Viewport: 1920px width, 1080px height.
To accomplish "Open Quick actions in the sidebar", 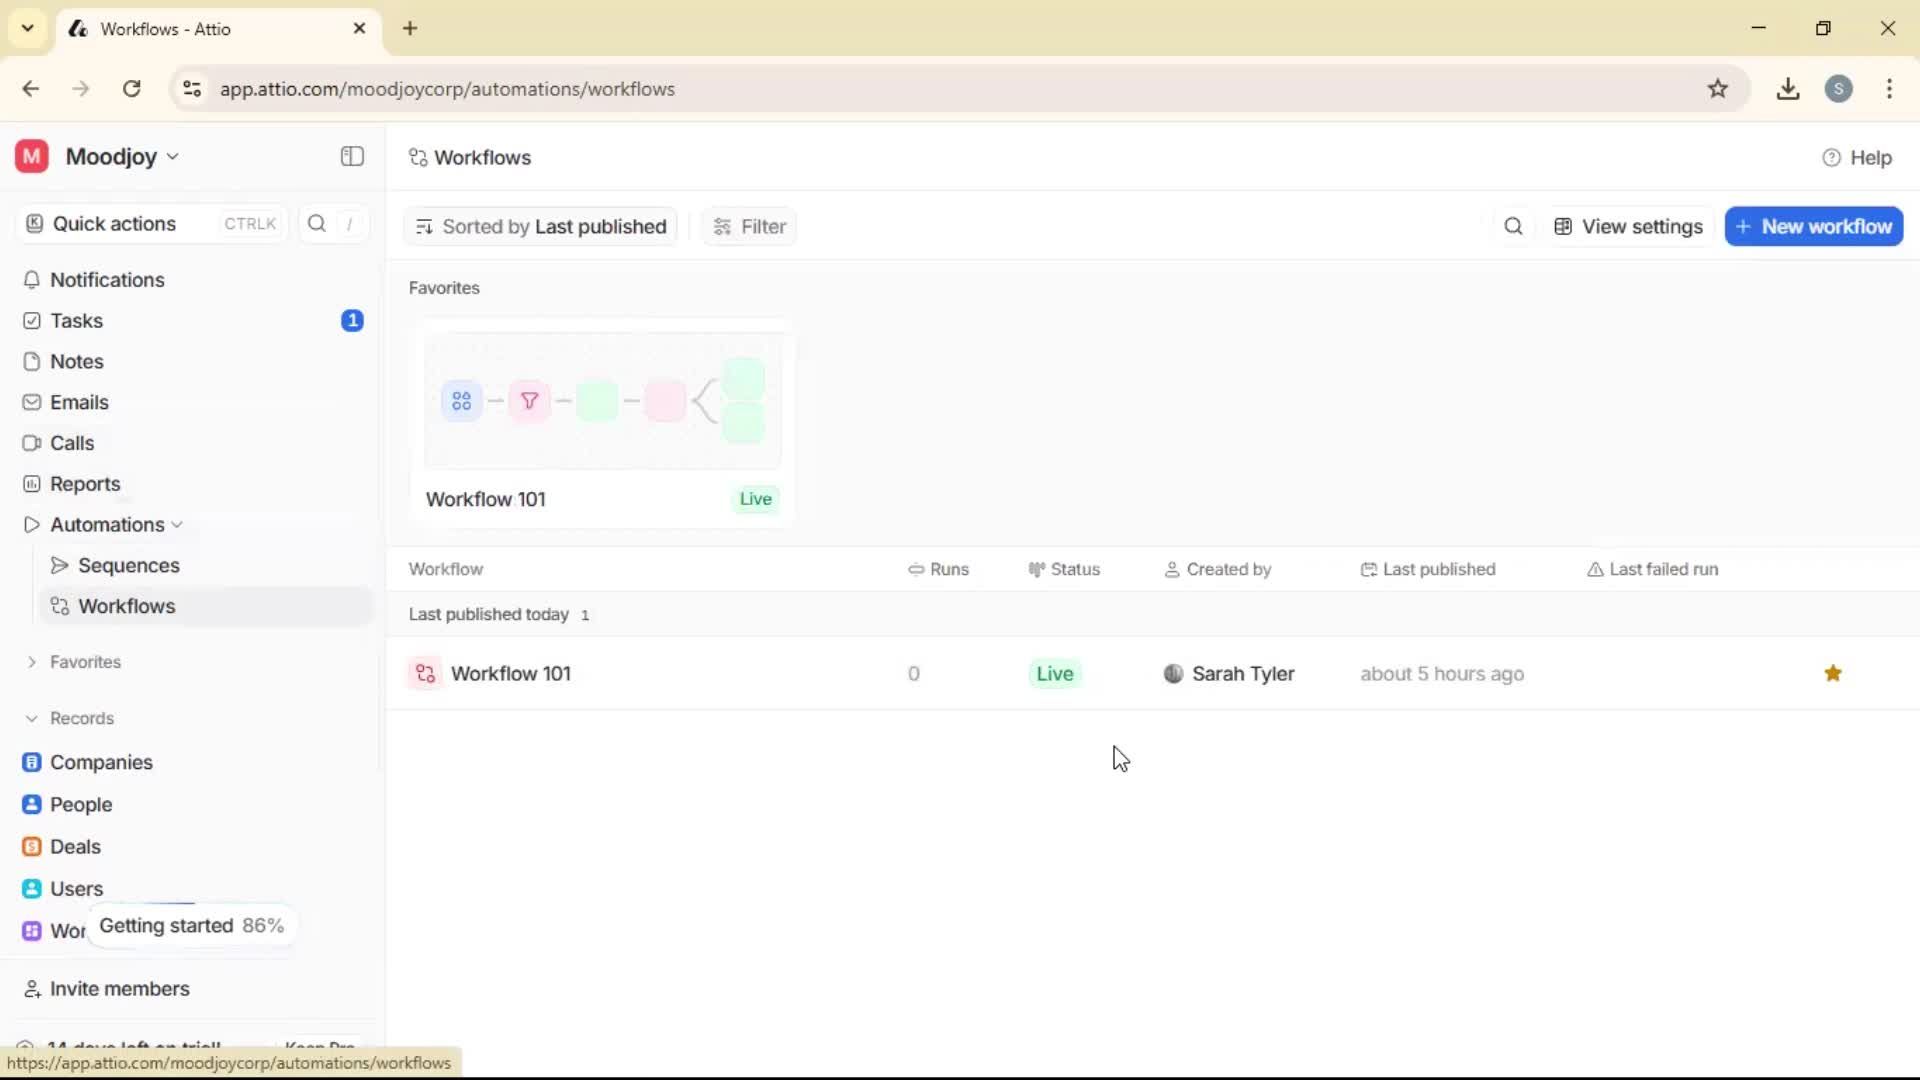I will click(113, 223).
